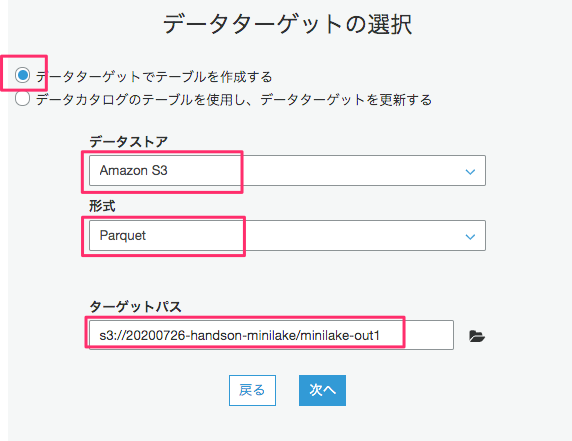
Task: Click the 形式 field label
Action: (102, 206)
